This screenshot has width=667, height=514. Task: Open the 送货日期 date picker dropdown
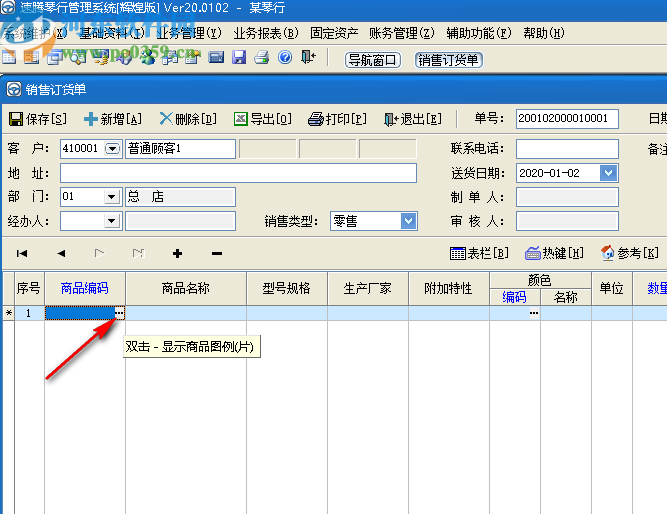point(608,173)
